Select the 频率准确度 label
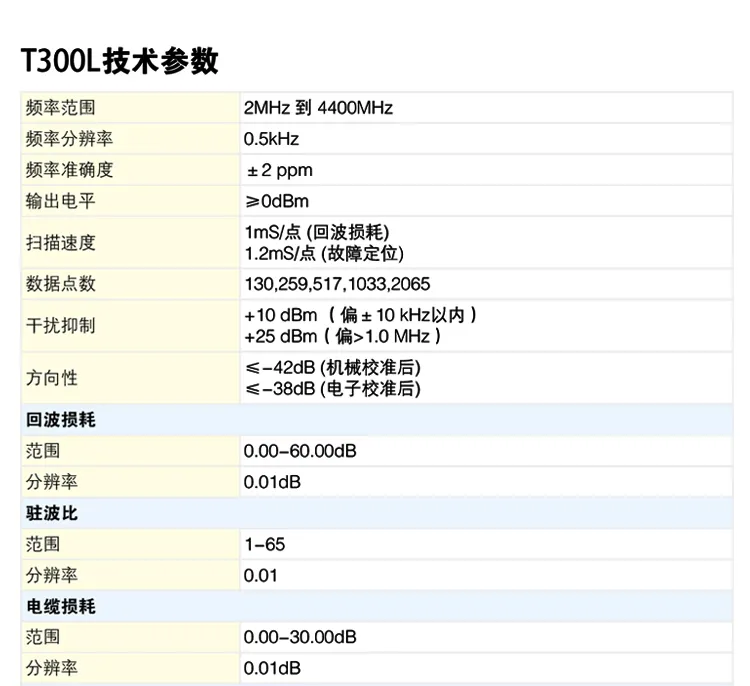750x686 pixels. tap(69, 170)
